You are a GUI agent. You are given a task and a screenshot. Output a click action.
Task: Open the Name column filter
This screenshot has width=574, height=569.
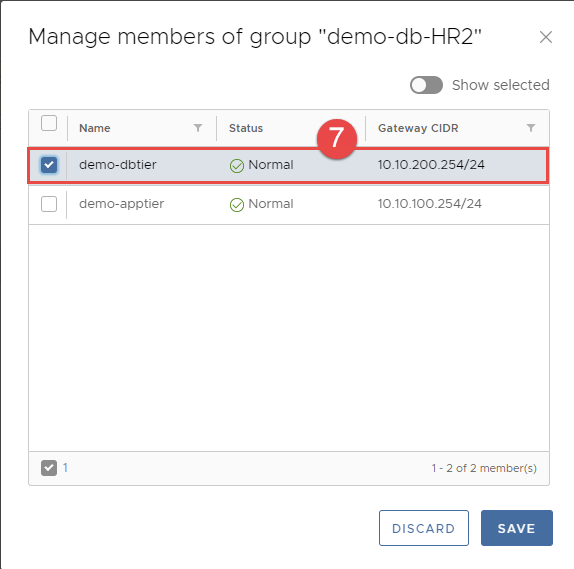[x=198, y=128]
